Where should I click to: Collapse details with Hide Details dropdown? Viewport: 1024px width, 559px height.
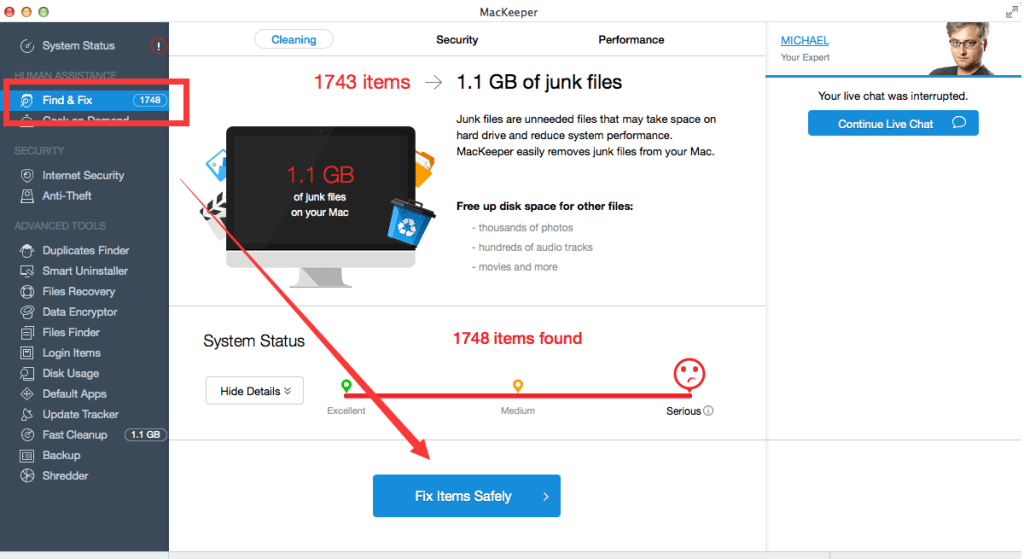(255, 391)
